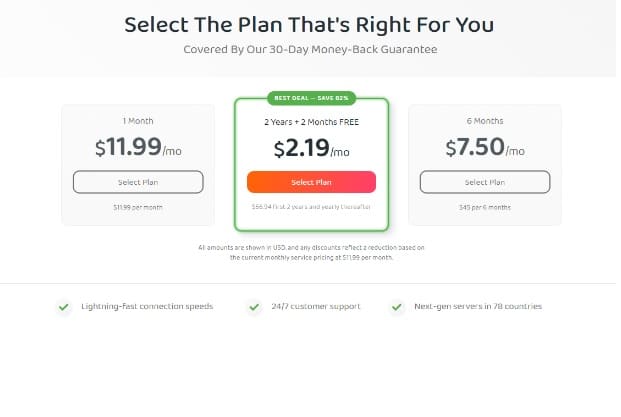Select the 2 Years + 2 Months FREE title

click(x=311, y=122)
